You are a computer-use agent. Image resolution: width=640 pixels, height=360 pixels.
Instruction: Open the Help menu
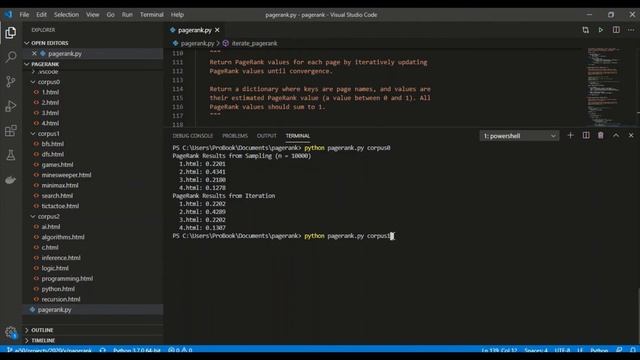pyautogui.click(x=177, y=15)
